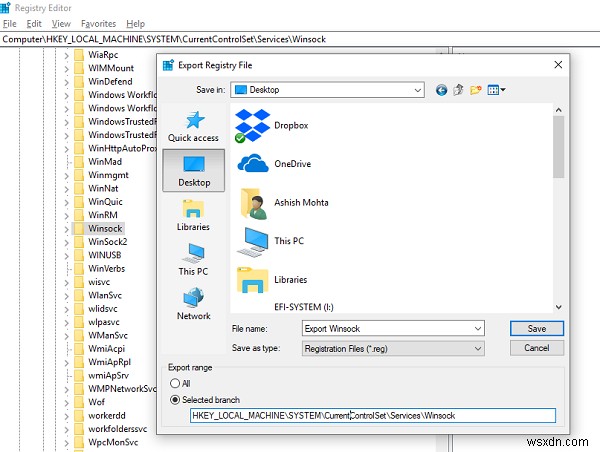Select Libraries in the places bar

pos(194,215)
